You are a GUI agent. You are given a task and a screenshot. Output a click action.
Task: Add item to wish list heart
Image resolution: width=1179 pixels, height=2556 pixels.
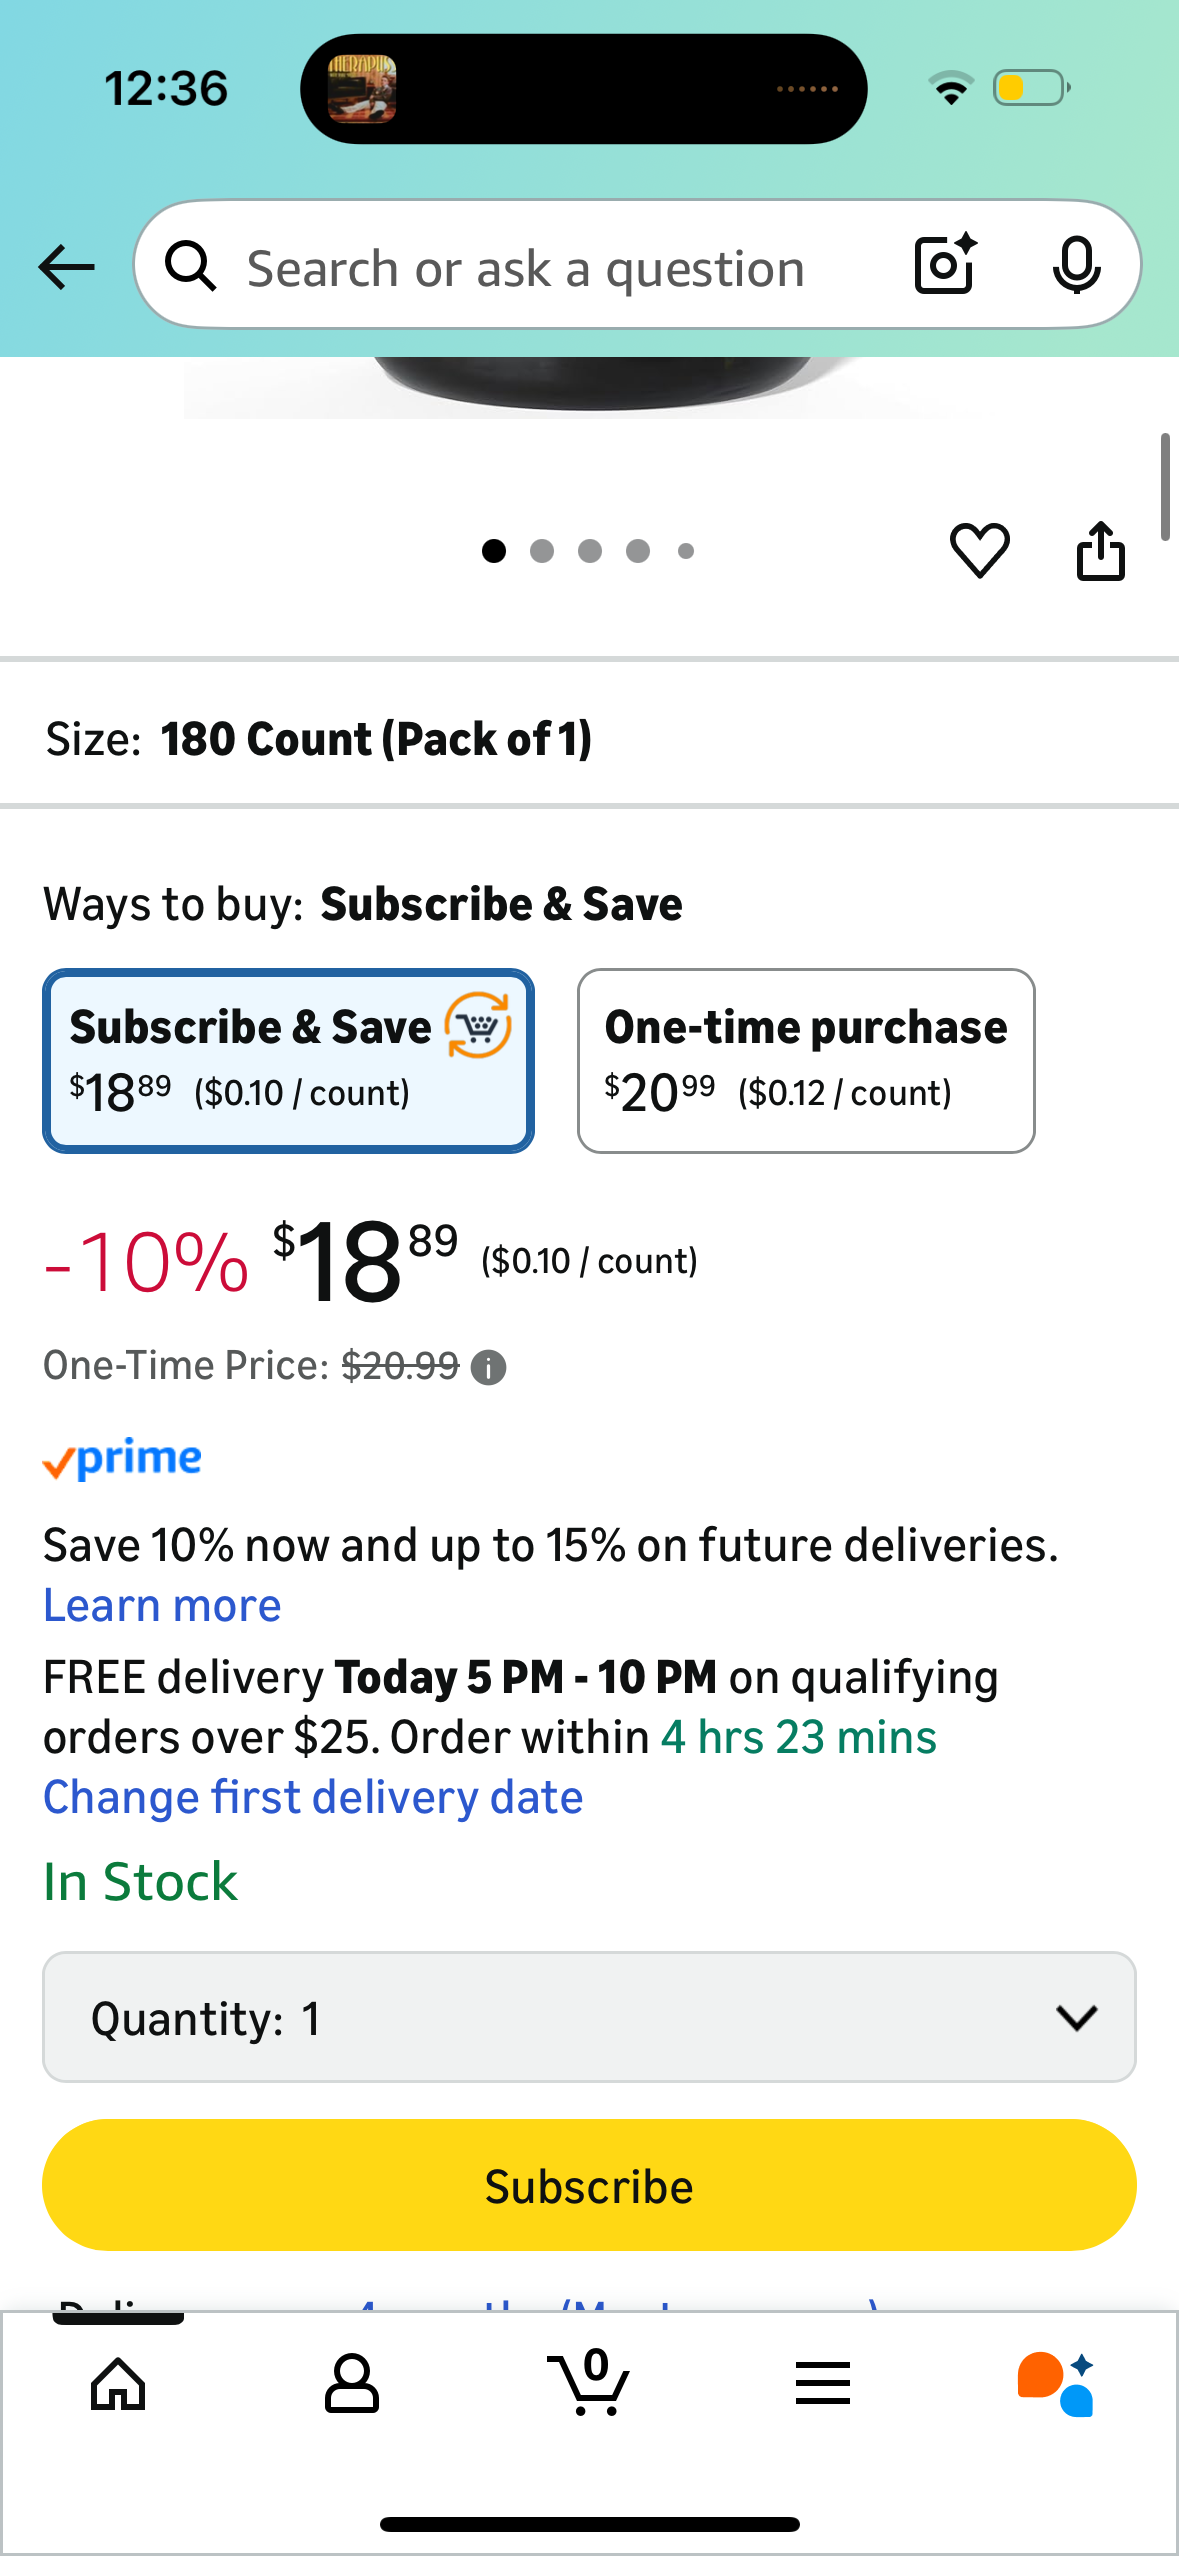point(979,550)
